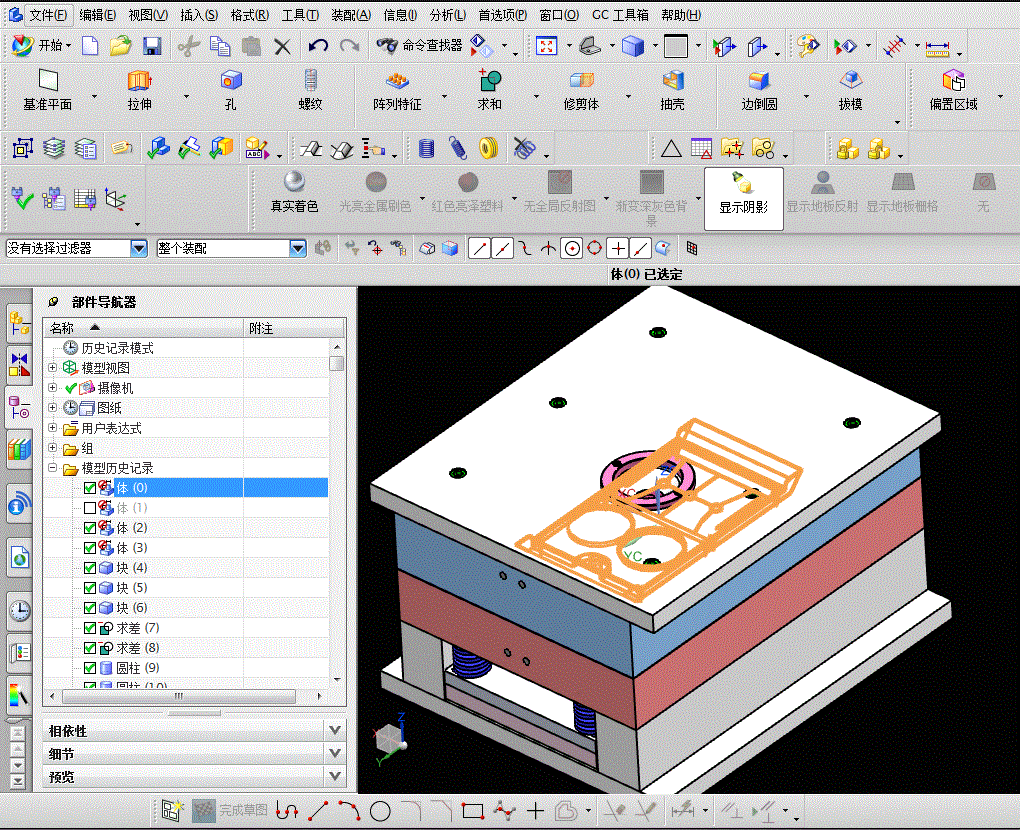Click the Pattern Feature (阵列特征) icon

pyautogui.click(x=397, y=81)
